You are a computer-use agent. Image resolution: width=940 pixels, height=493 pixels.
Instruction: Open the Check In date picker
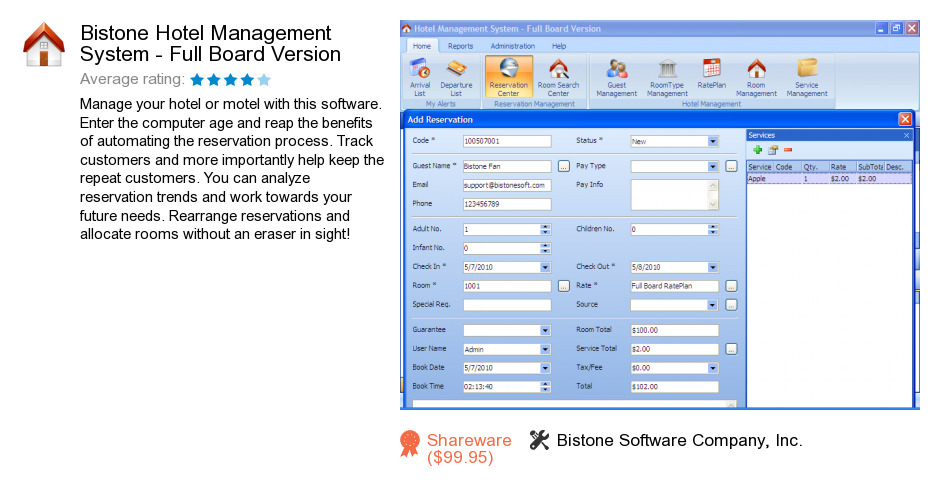coord(545,267)
